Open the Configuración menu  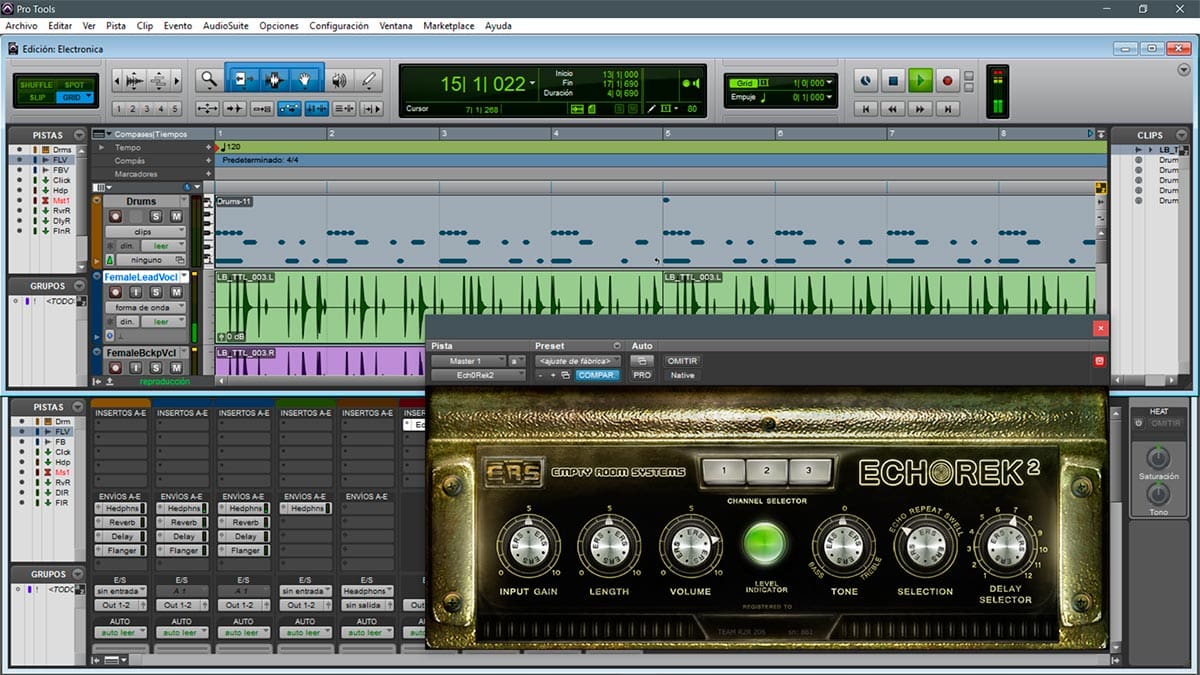(x=339, y=25)
